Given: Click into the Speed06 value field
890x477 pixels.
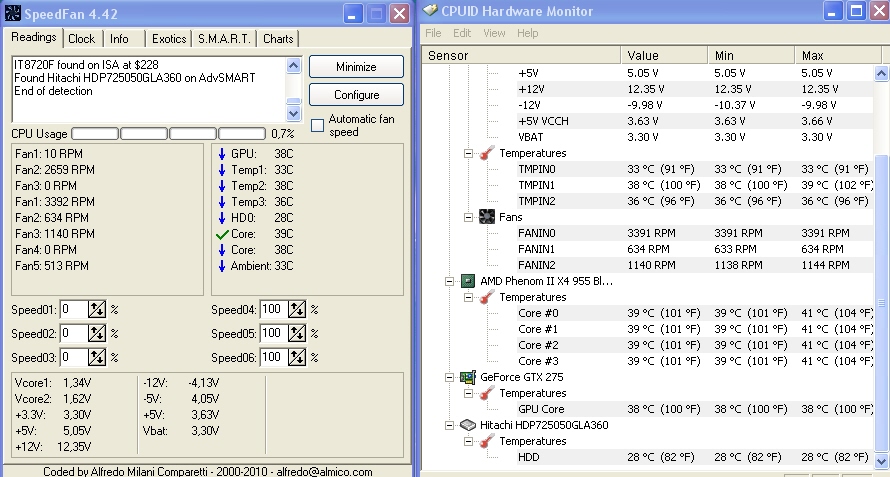Looking at the screenshot, I should pyautogui.click(x=274, y=357).
